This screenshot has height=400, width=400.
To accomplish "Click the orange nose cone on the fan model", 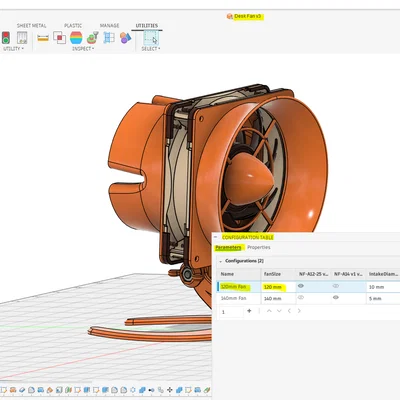I will point(248,179).
